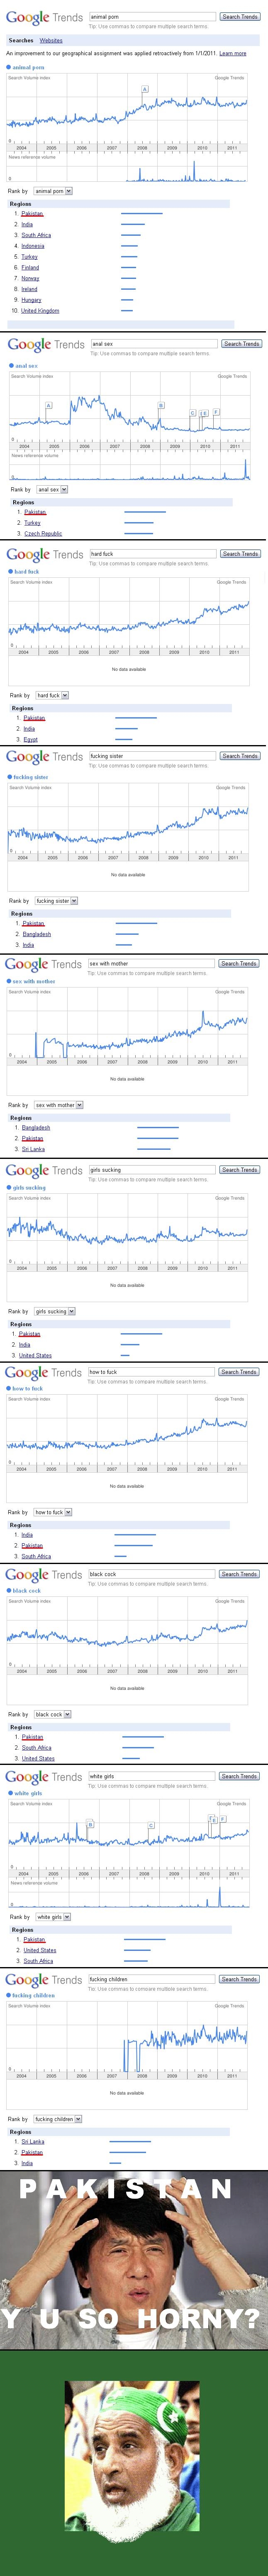
Task: Click news flag C on the 'white girls' chart
Action: 151,1825
